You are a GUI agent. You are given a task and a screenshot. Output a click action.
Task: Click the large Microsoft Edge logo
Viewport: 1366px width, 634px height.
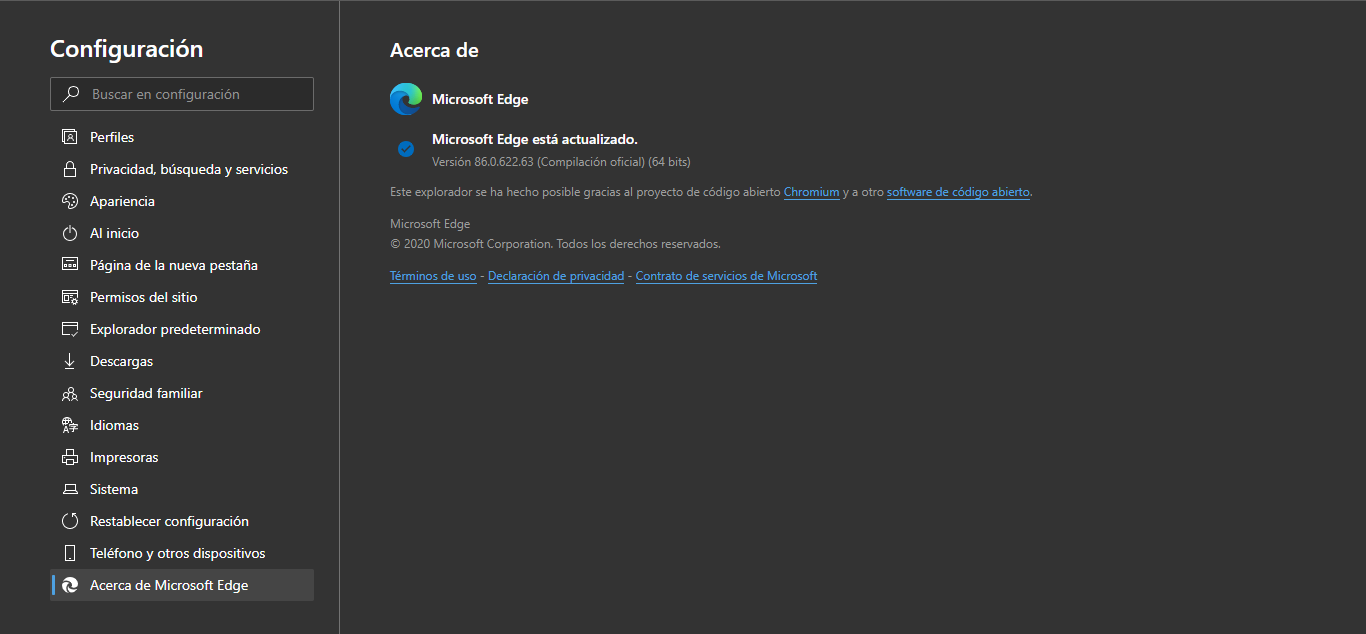tap(406, 99)
